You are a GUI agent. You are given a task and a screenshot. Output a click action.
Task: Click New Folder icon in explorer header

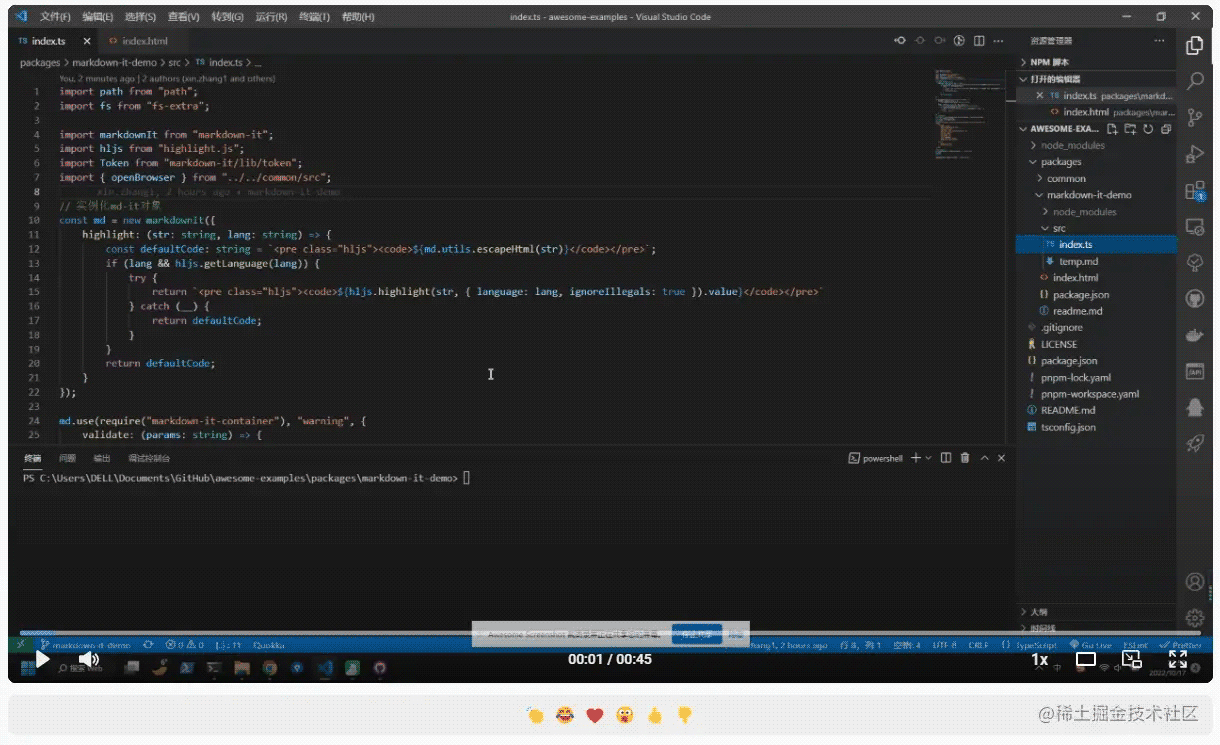click(1130, 129)
